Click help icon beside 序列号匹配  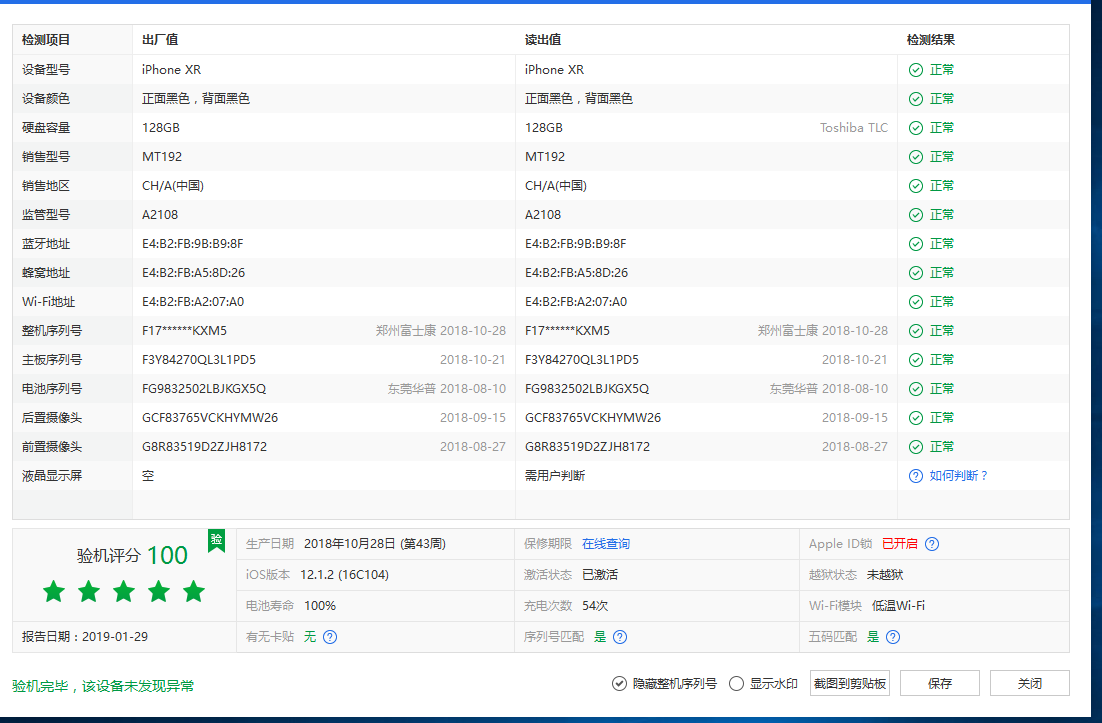click(x=620, y=637)
